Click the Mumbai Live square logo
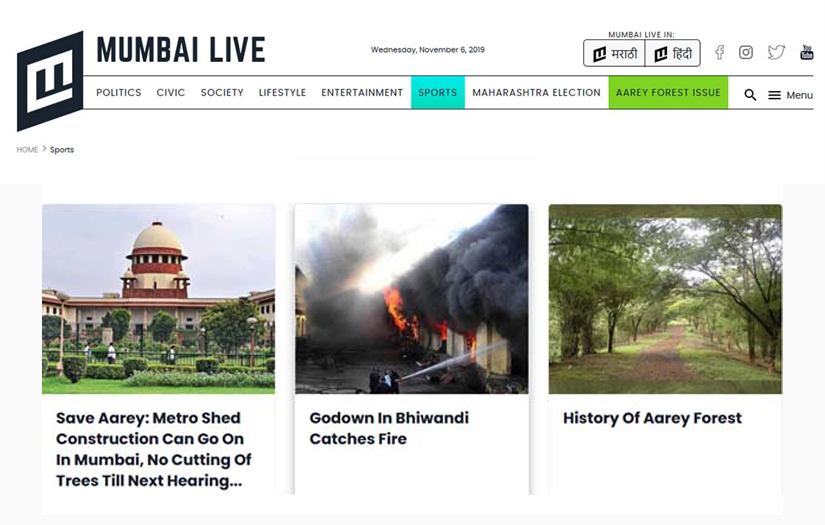Image resolution: width=825 pixels, height=525 pixels. click(50, 81)
